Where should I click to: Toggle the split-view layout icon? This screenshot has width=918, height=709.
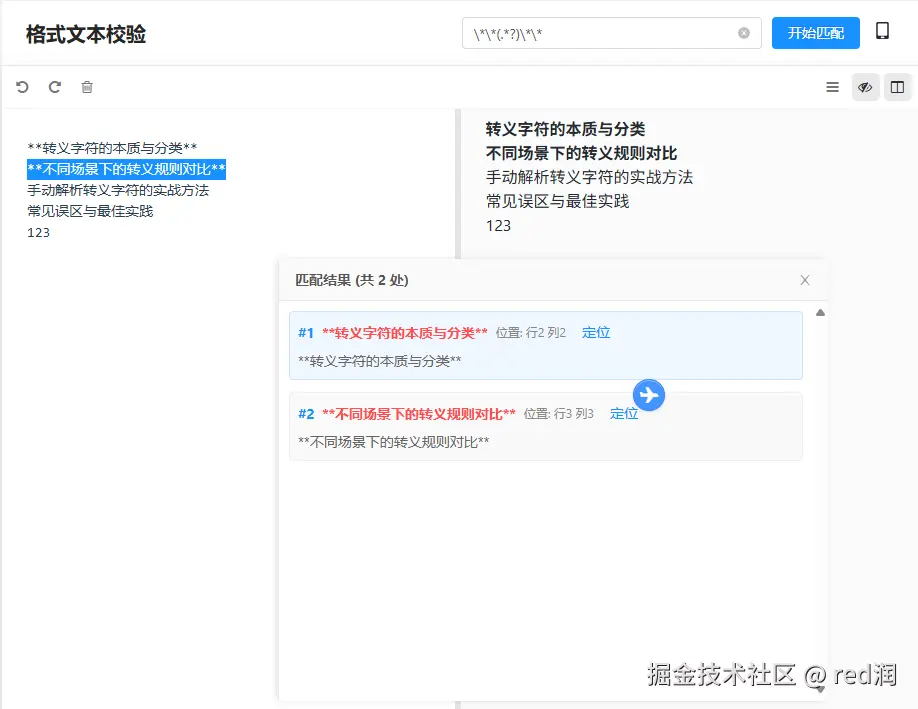pyautogui.click(x=897, y=87)
